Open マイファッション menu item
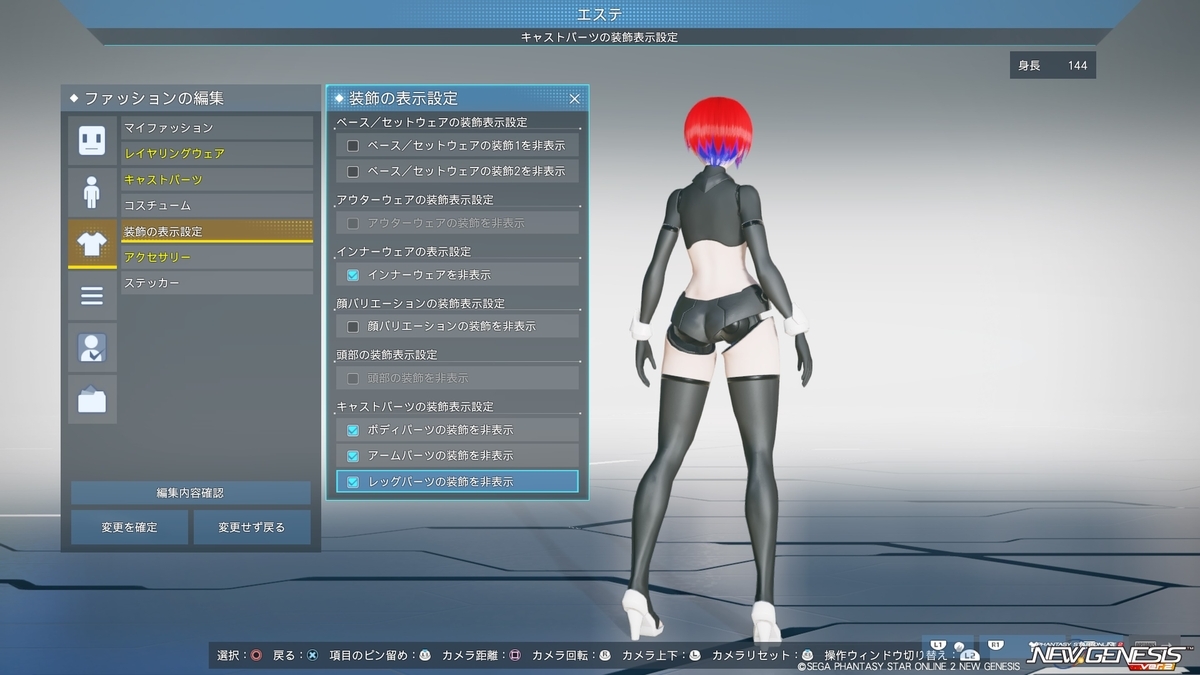 217,128
